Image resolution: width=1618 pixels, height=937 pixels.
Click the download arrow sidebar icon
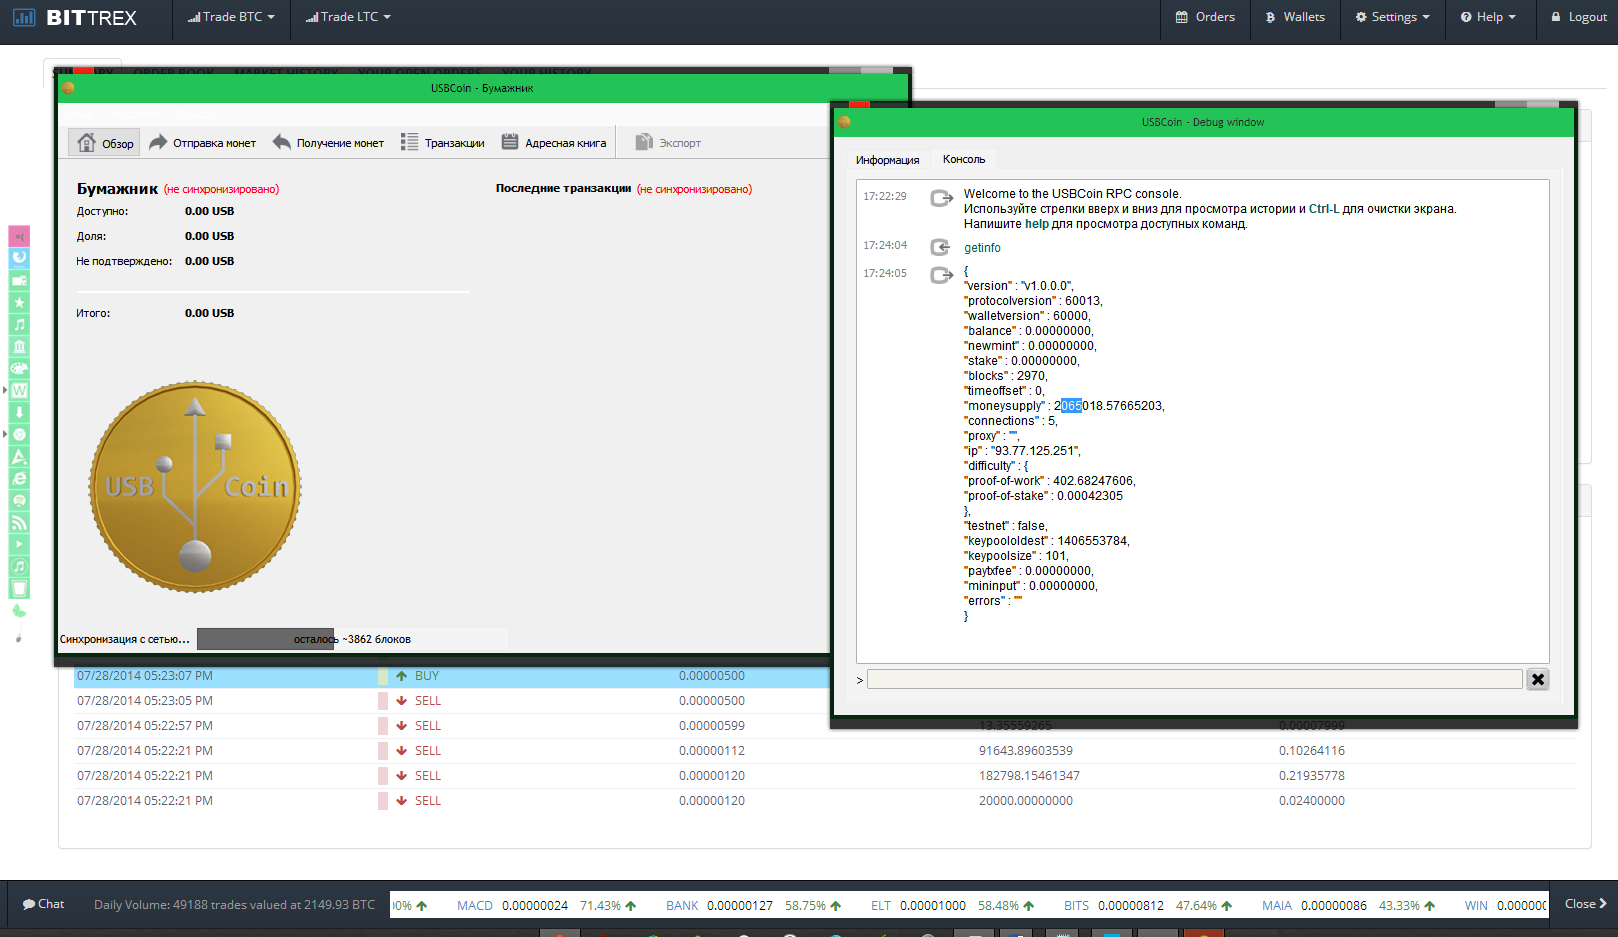tap(19, 412)
